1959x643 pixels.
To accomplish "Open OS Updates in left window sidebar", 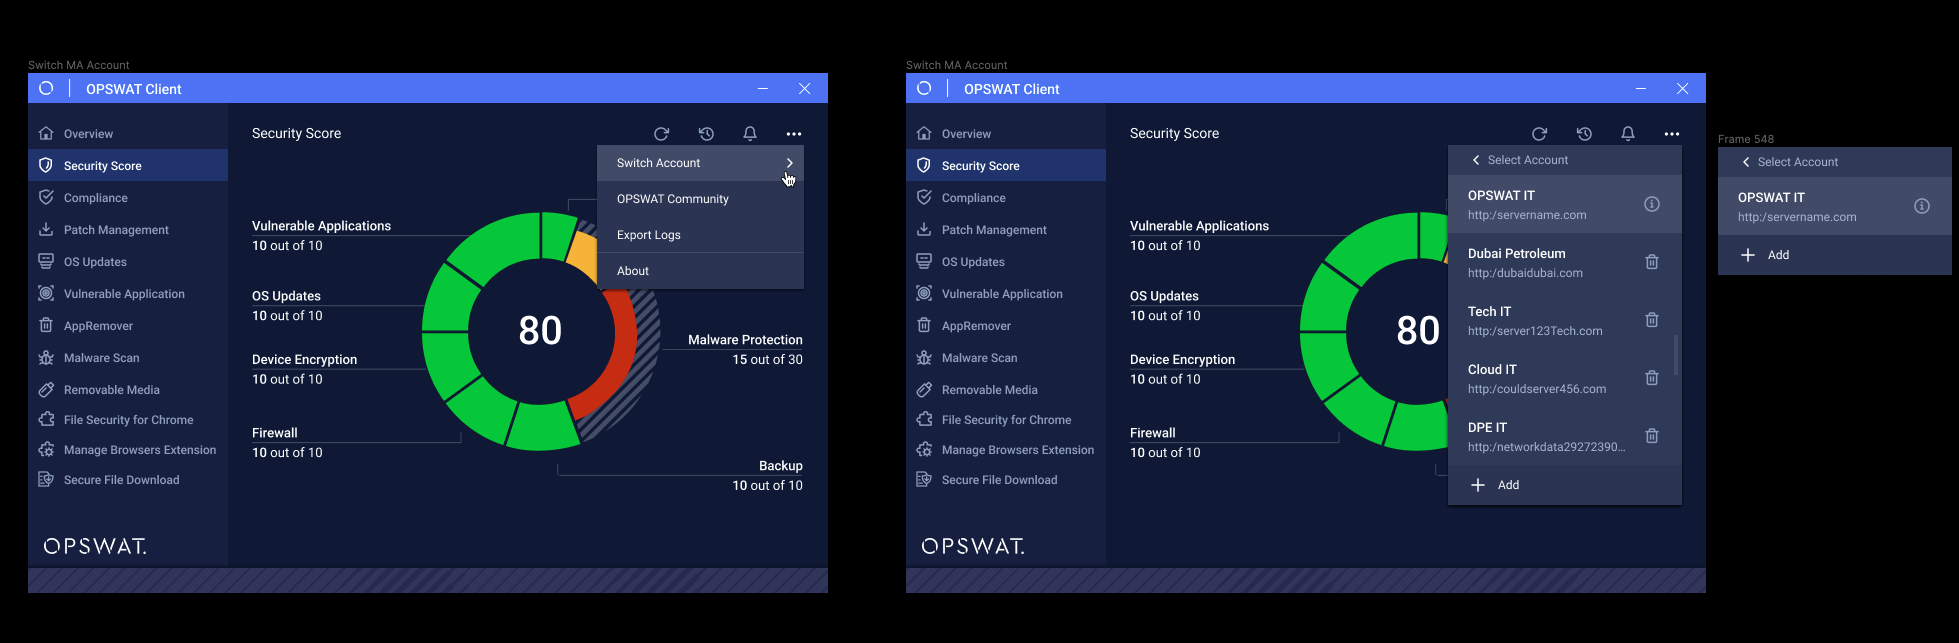I will pyautogui.click(x=128, y=262).
